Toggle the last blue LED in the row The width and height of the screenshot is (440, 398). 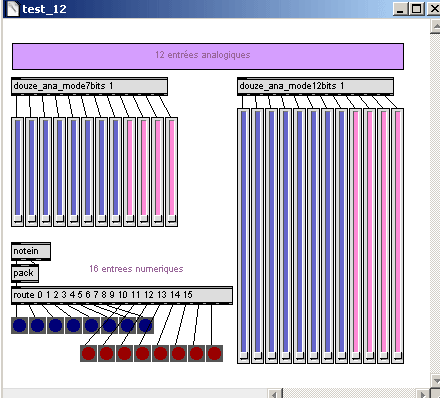pos(146,325)
